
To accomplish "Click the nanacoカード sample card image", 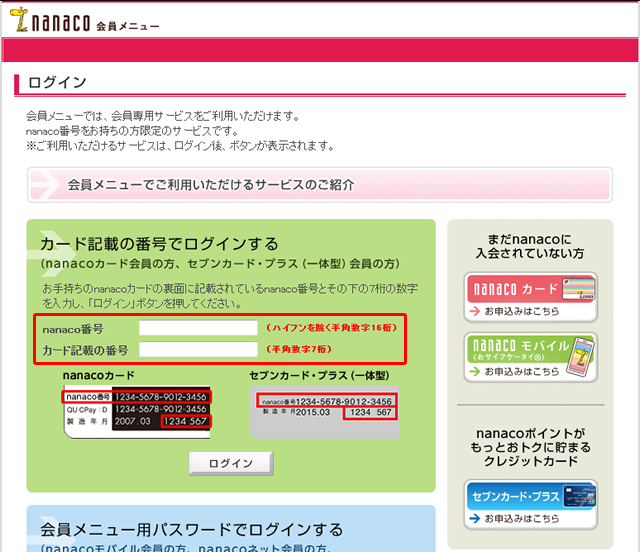I will (x=137, y=412).
